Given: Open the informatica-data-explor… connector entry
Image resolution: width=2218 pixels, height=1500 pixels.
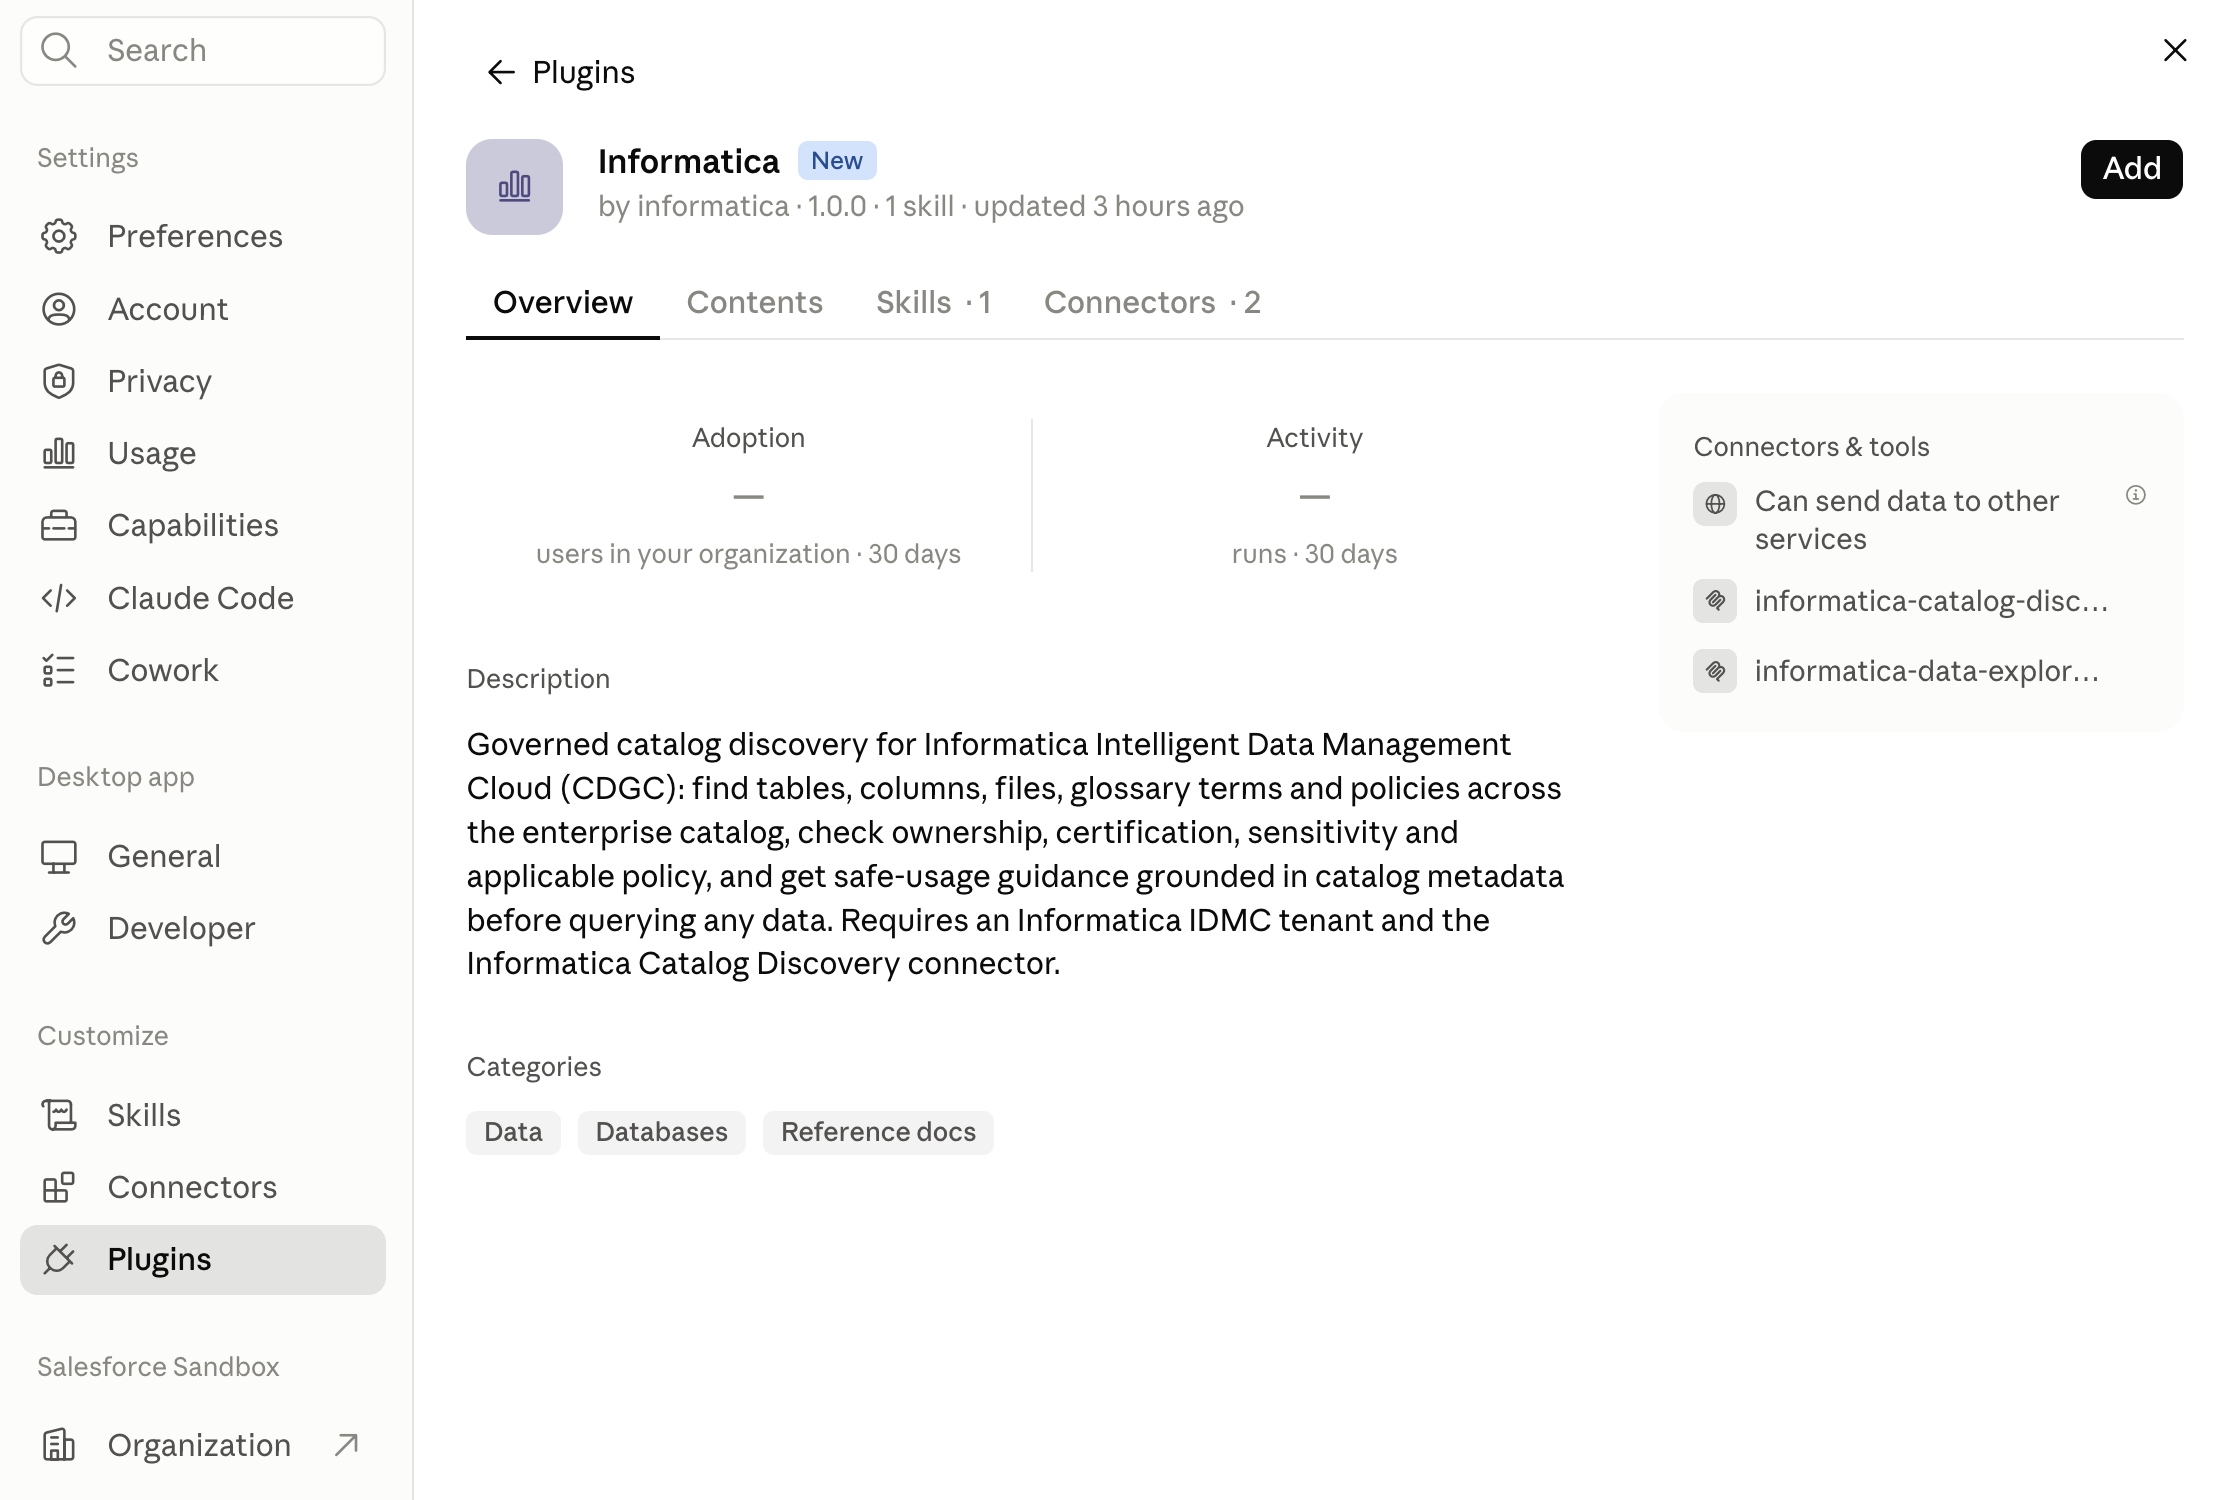Looking at the screenshot, I should click(x=1920, y=671).
